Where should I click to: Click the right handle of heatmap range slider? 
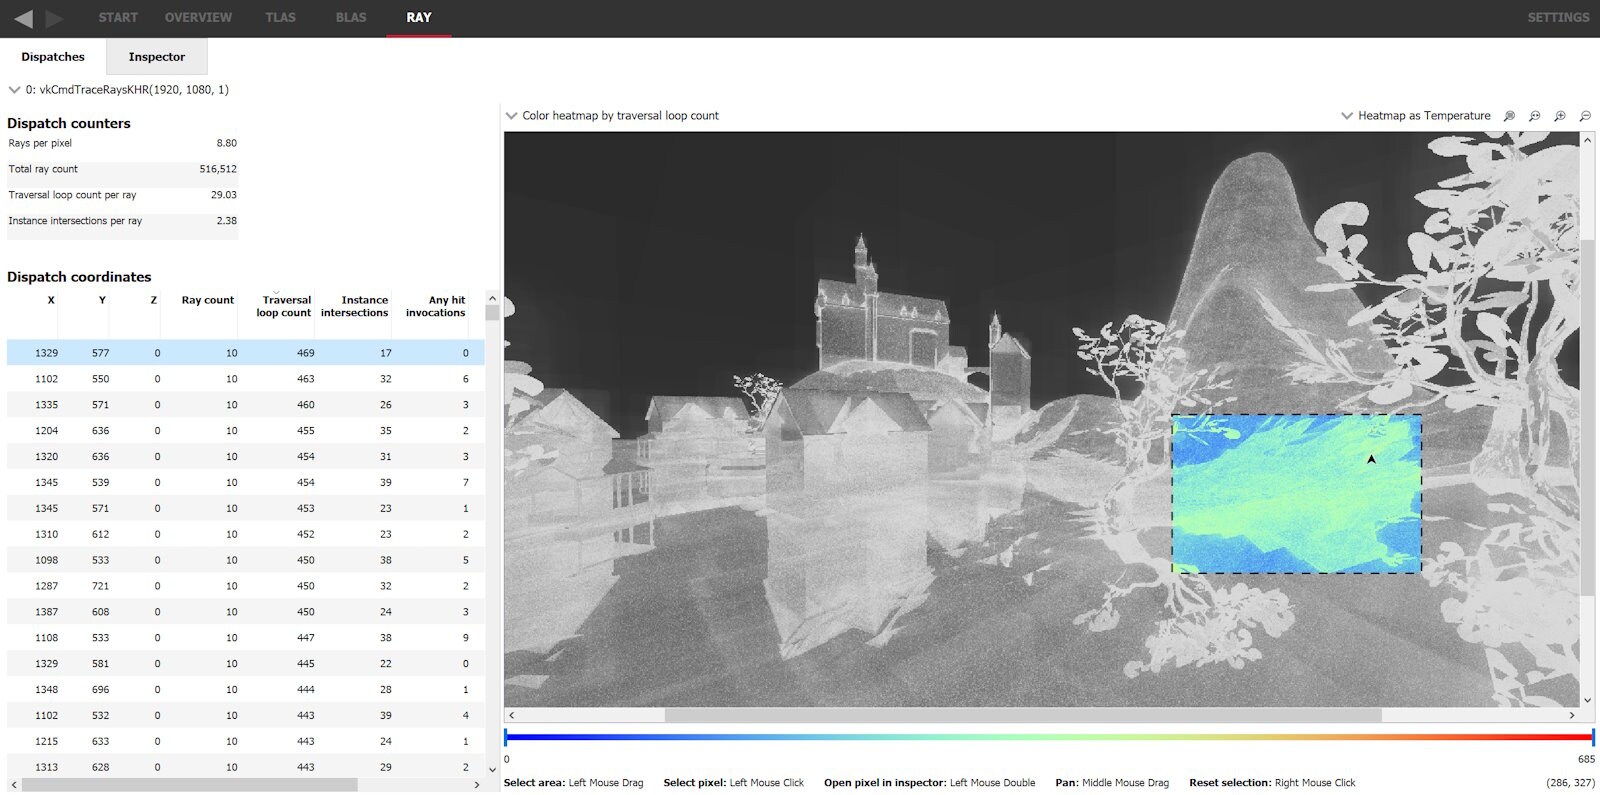tap(1592, 738)
